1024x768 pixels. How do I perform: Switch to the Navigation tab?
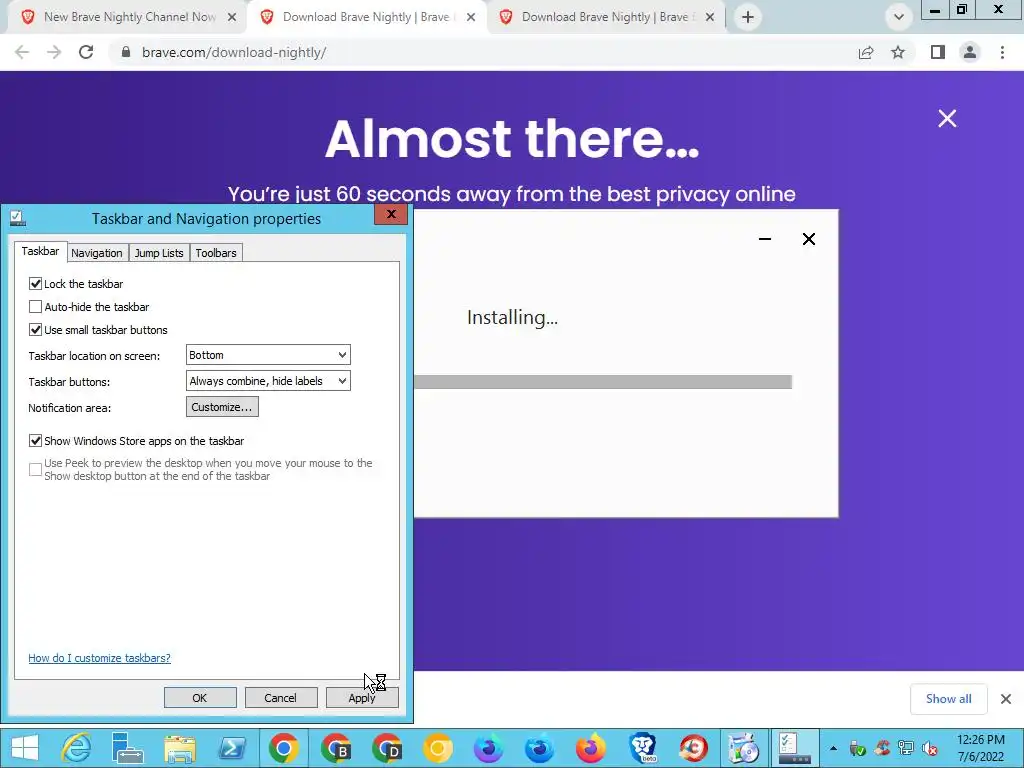coord(97,253)
